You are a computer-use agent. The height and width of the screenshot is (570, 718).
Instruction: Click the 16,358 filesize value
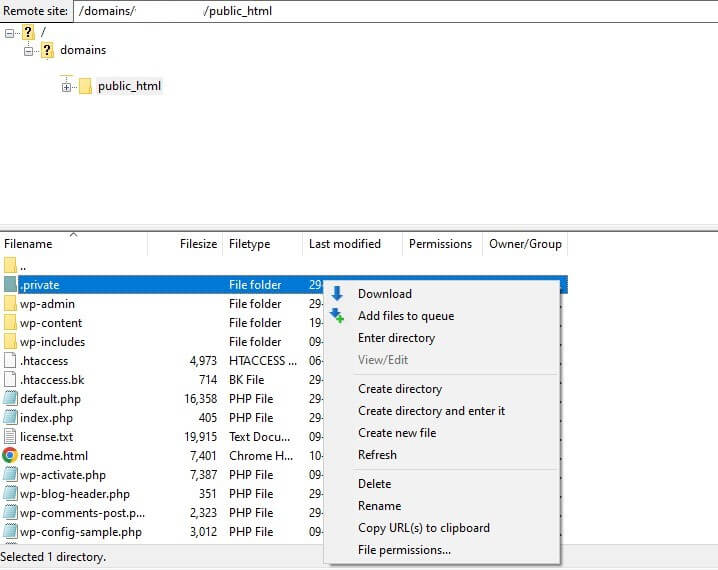tap(201, 399)
